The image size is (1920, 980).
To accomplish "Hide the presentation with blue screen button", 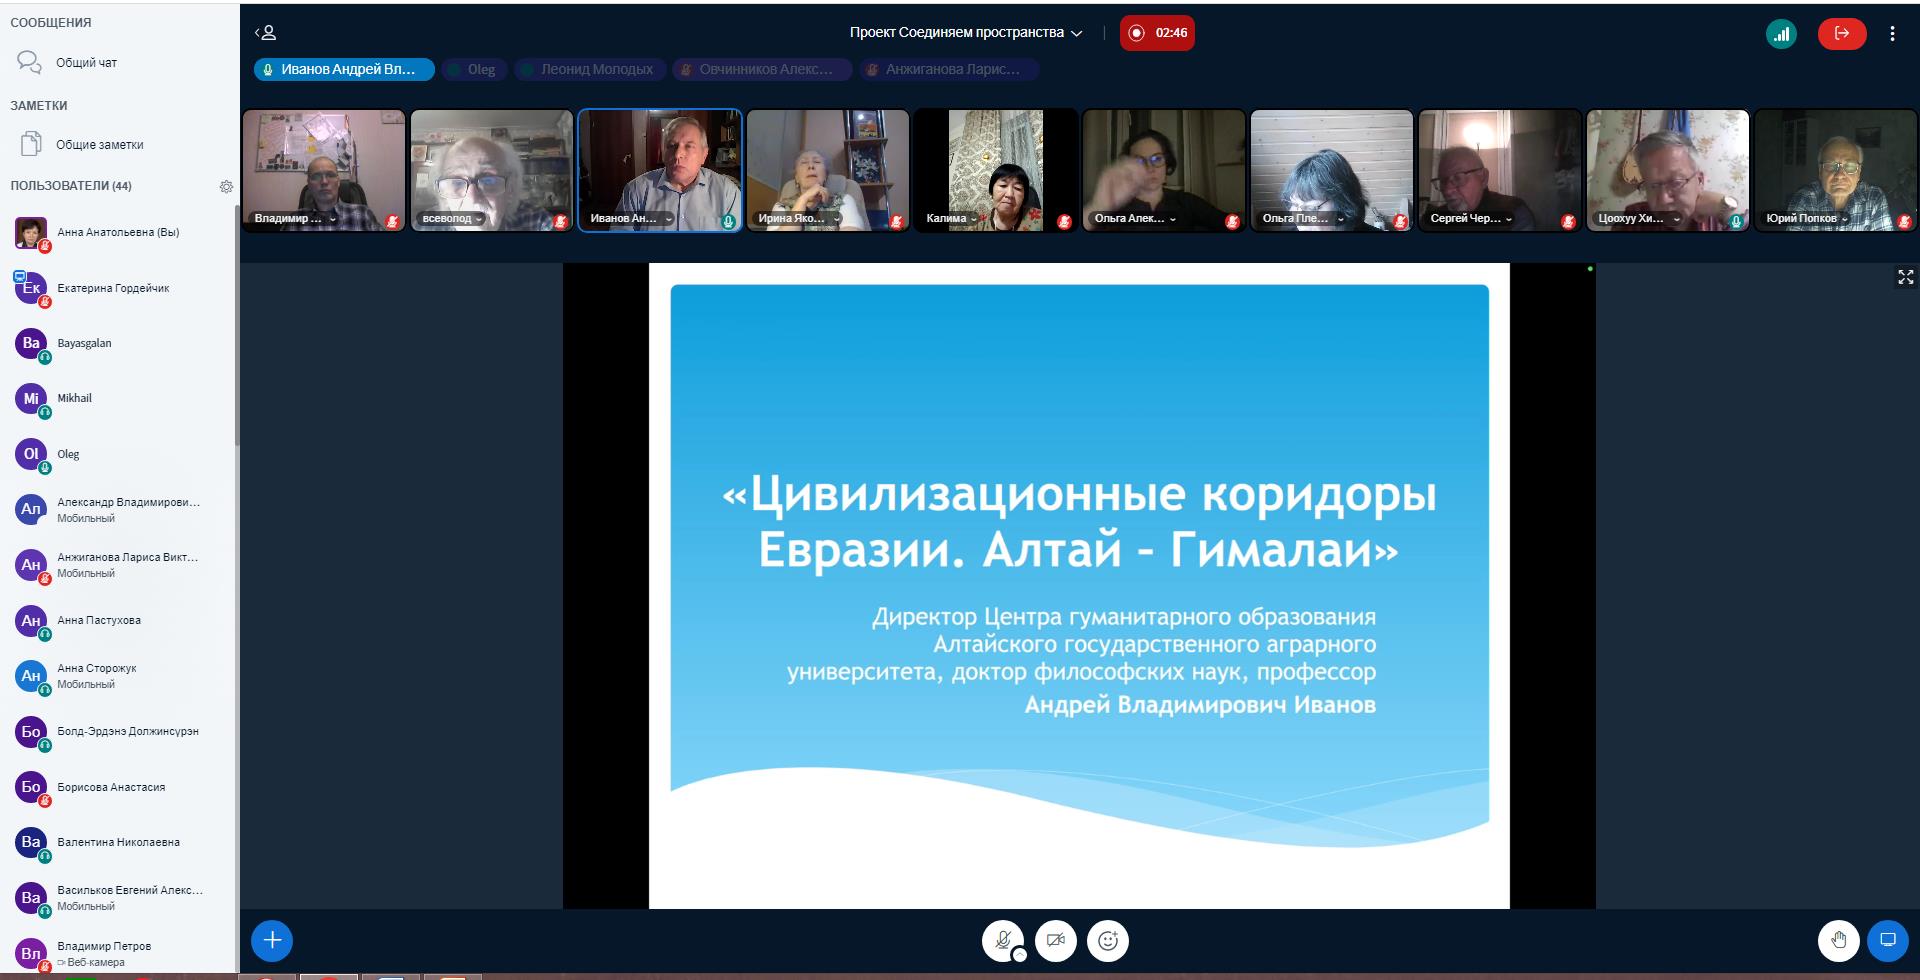I will [1888, 940].
